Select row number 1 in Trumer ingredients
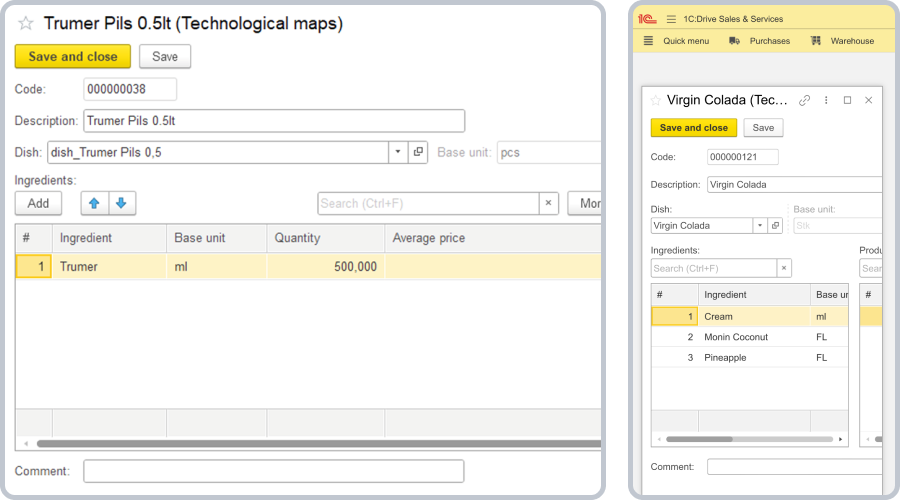The height and width of the screenshot is (500, 900). [34, 266]
